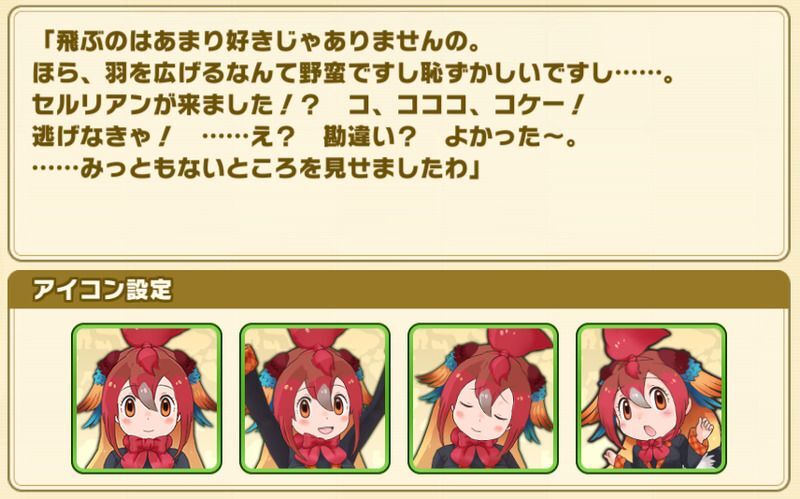Click the line starting セルリアンが来ました
This screenshot has height=499, width=800.
[308, 106]
